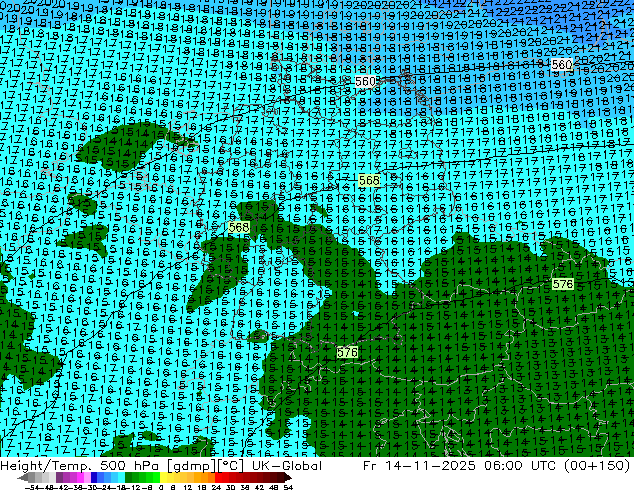Click the orange swatch in the color legend
This screenshot has height=490, width=634.
click(x=205, y=478)
